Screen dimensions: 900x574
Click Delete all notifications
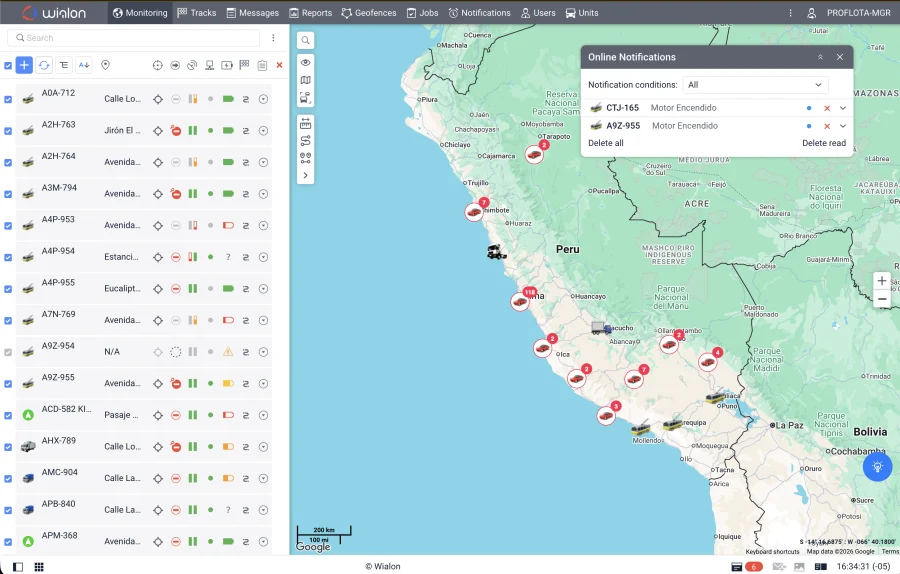(x=606, y=143)
